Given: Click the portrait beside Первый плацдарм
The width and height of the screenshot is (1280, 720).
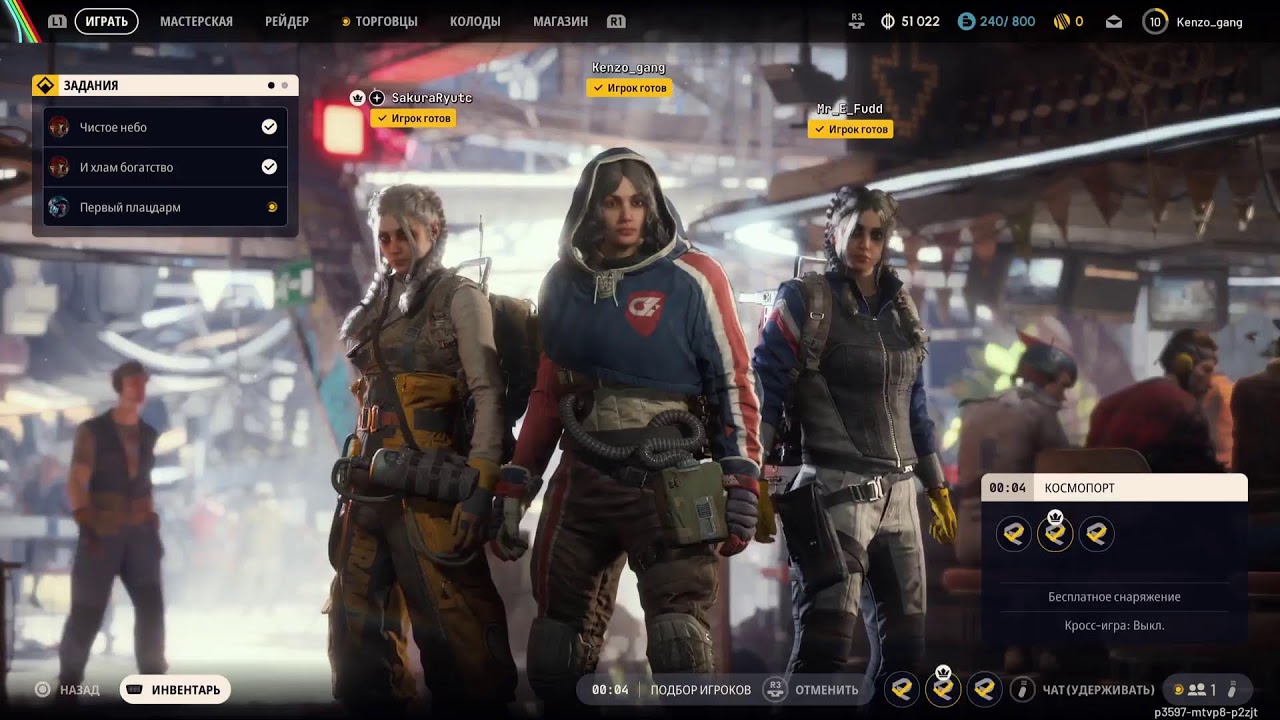Looking at the screenshot, I should coord(59,207).
